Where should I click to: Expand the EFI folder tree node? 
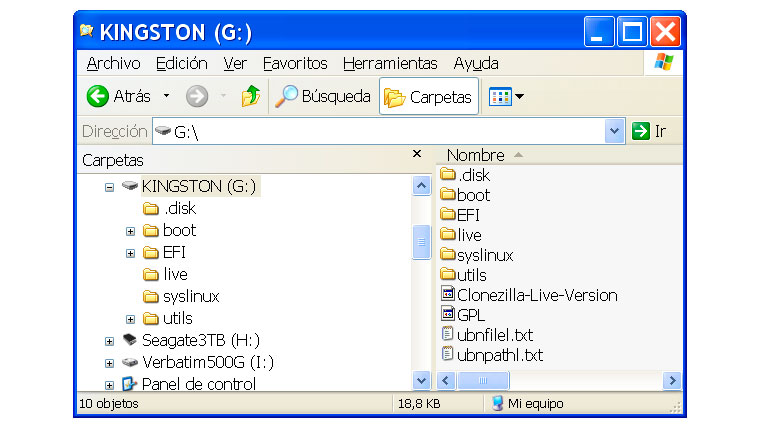click(x=130, y=253)
